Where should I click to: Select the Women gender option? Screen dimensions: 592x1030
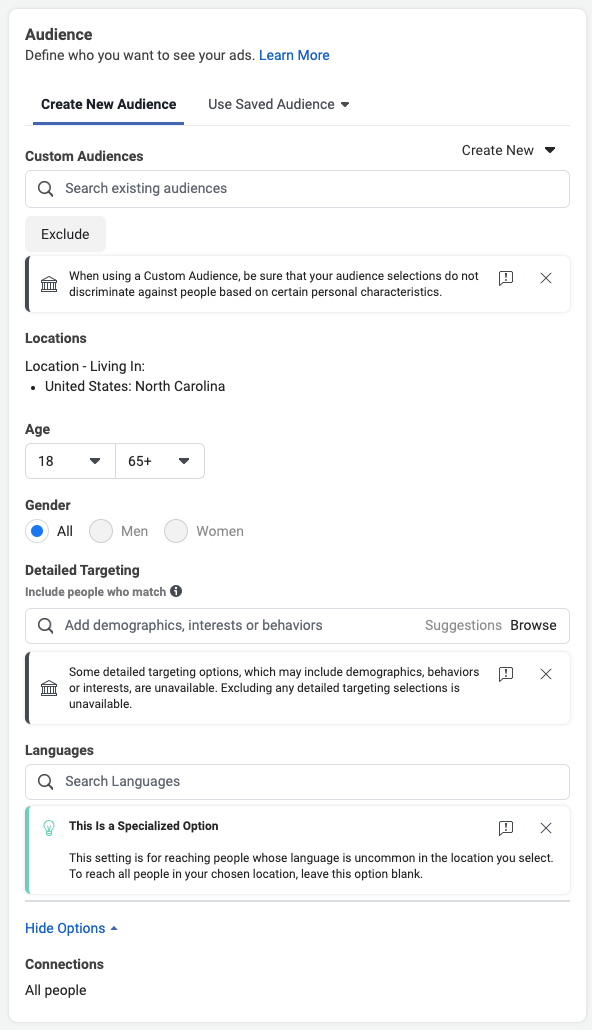176,531
